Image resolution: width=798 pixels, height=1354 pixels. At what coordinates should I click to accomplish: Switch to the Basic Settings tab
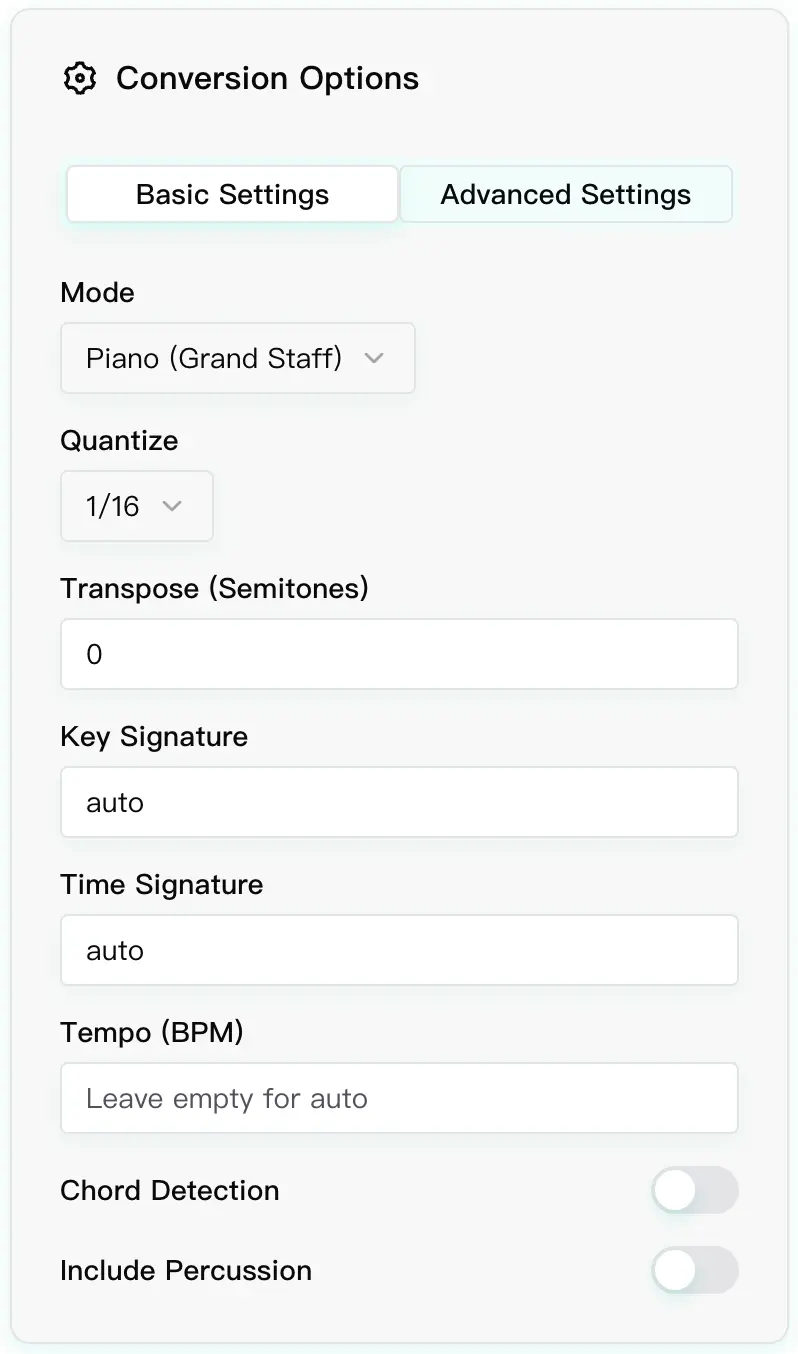tap(232, 194)
